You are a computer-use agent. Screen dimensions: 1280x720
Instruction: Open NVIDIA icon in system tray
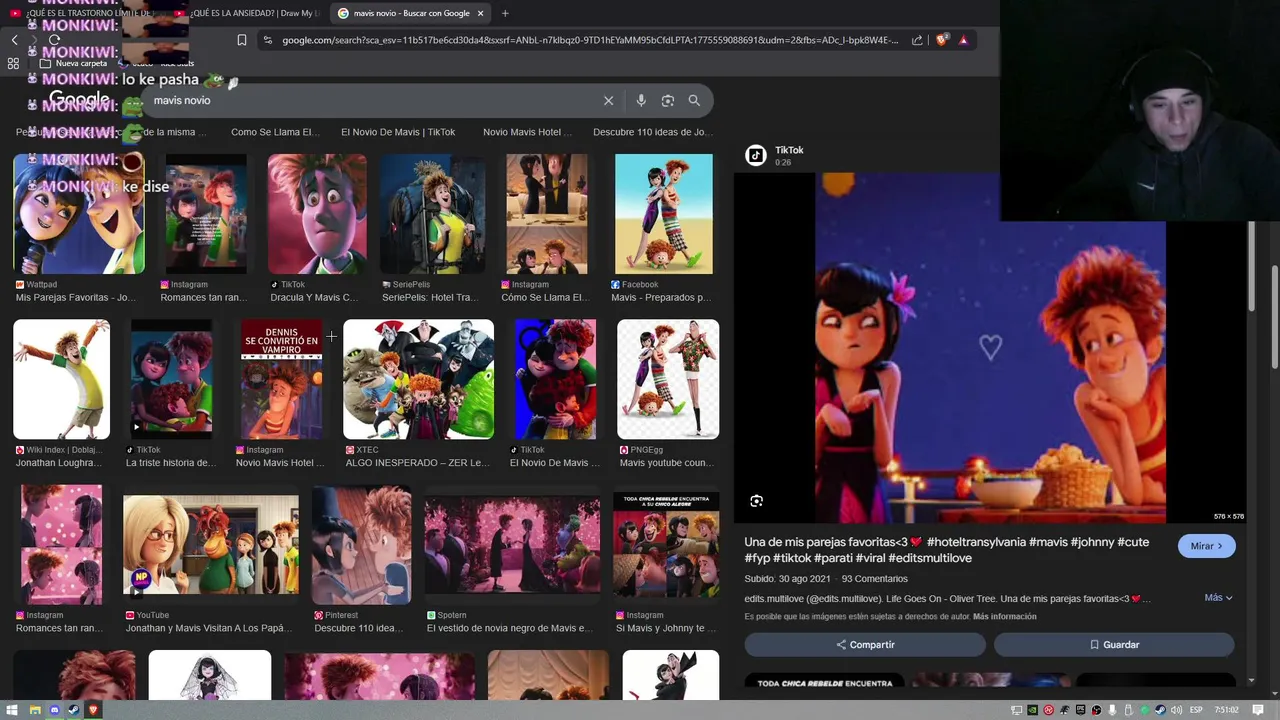click(x=1032, y=710)
